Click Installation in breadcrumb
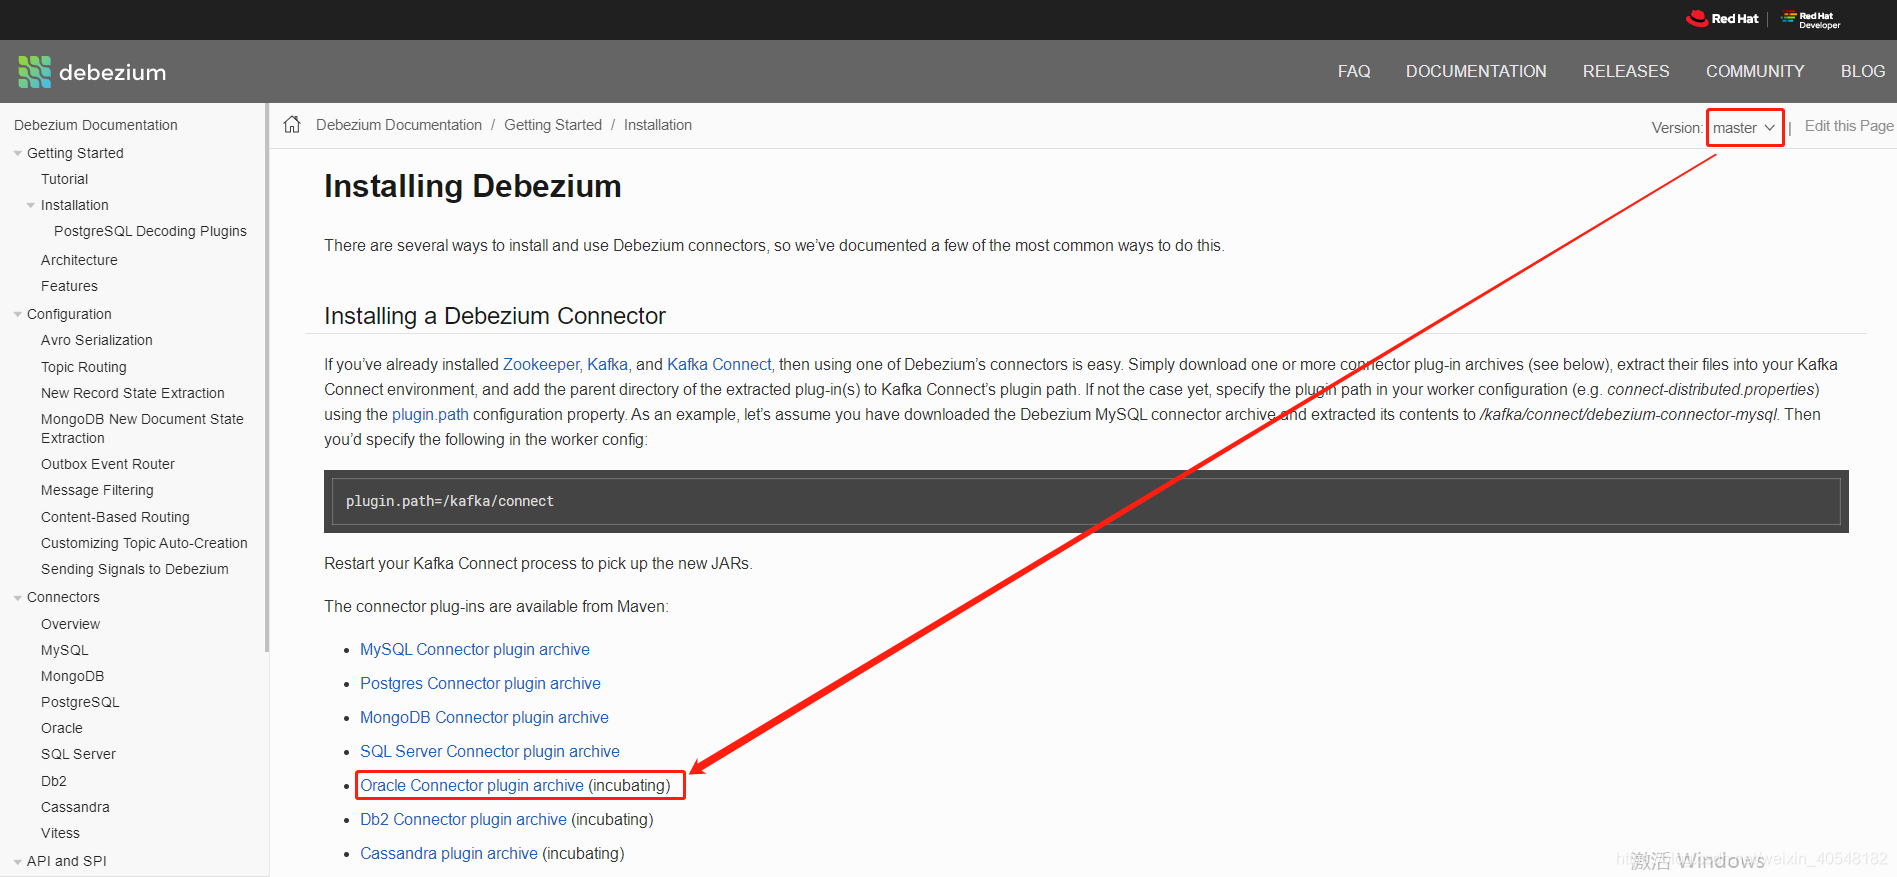 658,125
